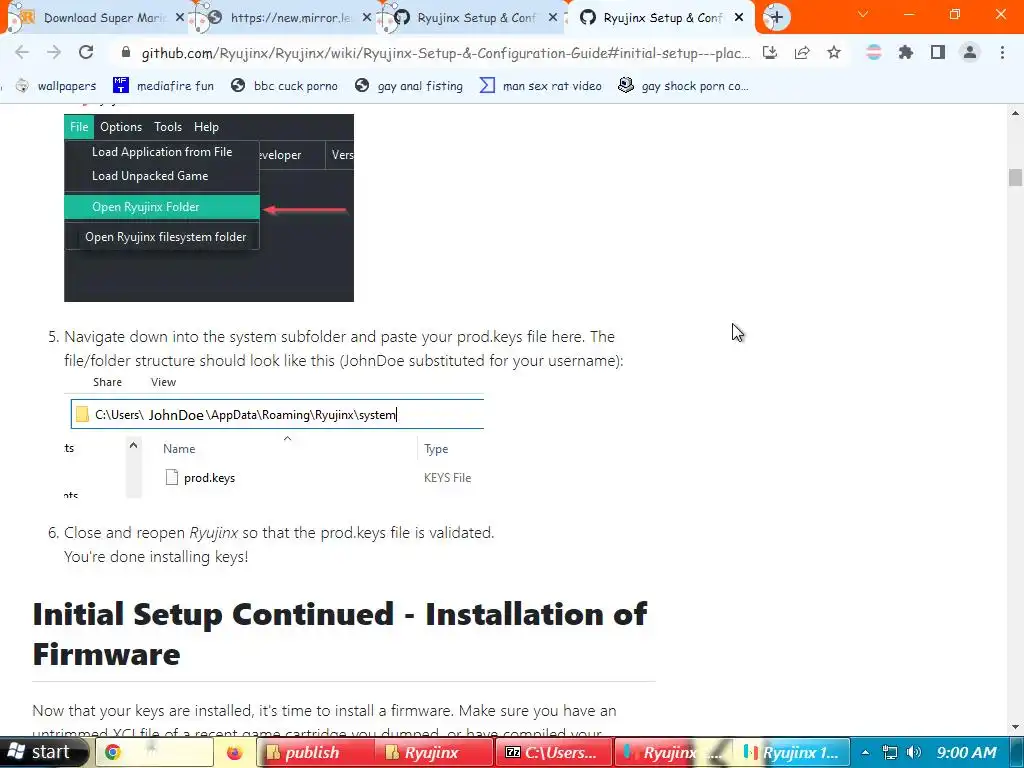Screen dimensions: 1024x768
Task: Open the Extensions puzzle-piece menu
Action: point(906,52)
